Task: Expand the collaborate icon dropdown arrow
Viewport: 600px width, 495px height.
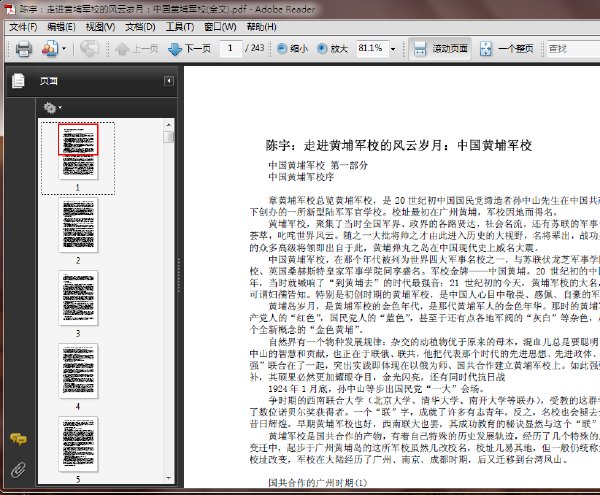Action: click(64, 49)
